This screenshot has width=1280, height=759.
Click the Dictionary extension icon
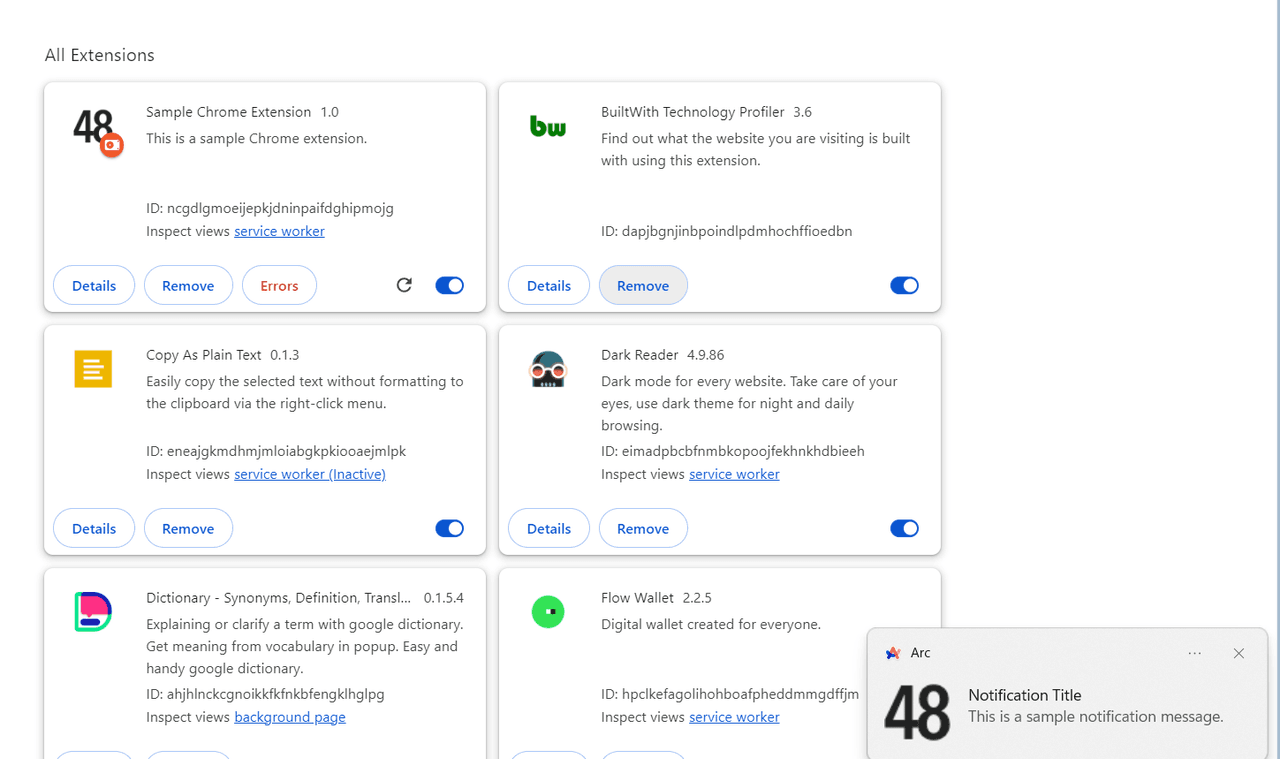pos(93,612)
